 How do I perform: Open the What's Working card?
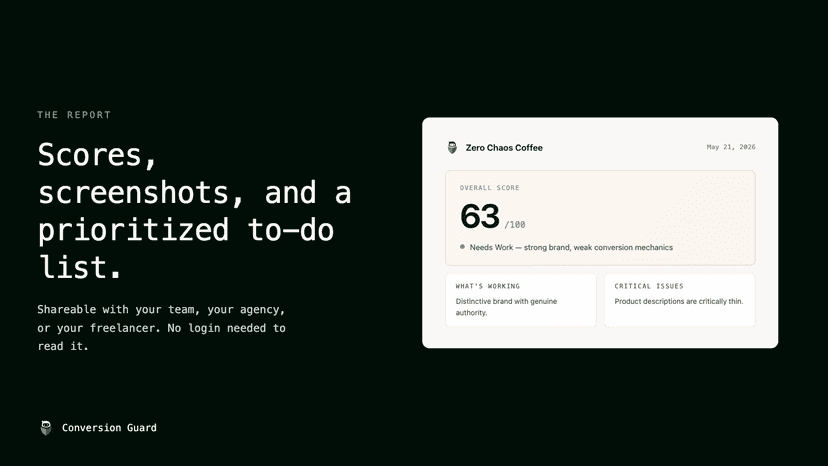[x=521, y=300]
